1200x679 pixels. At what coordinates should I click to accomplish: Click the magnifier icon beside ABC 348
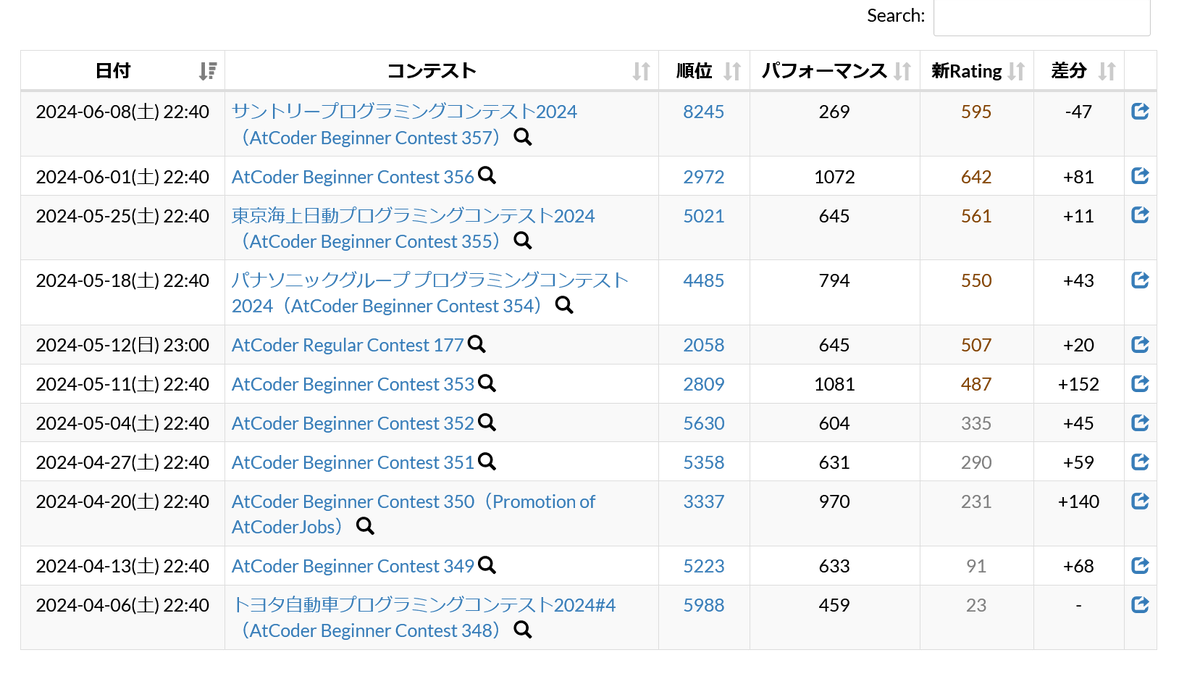522,630
